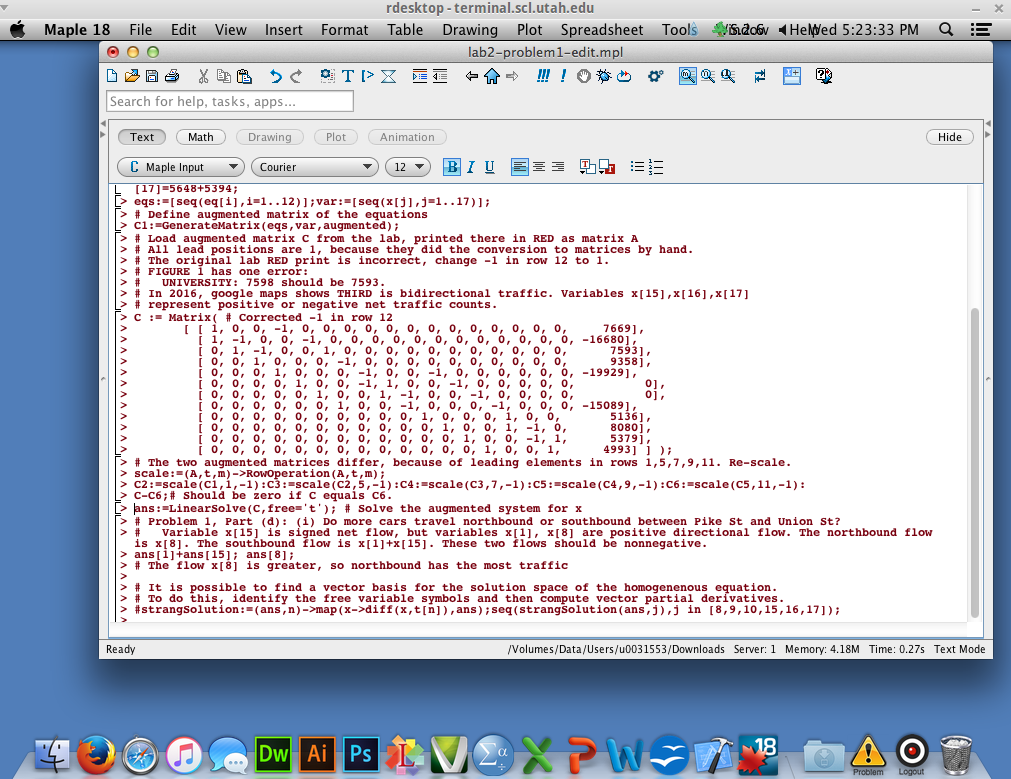Viewport: 1011px width, 779px height.
Task: Click the Undo arrow icon
Action: (x=276, y=76)
